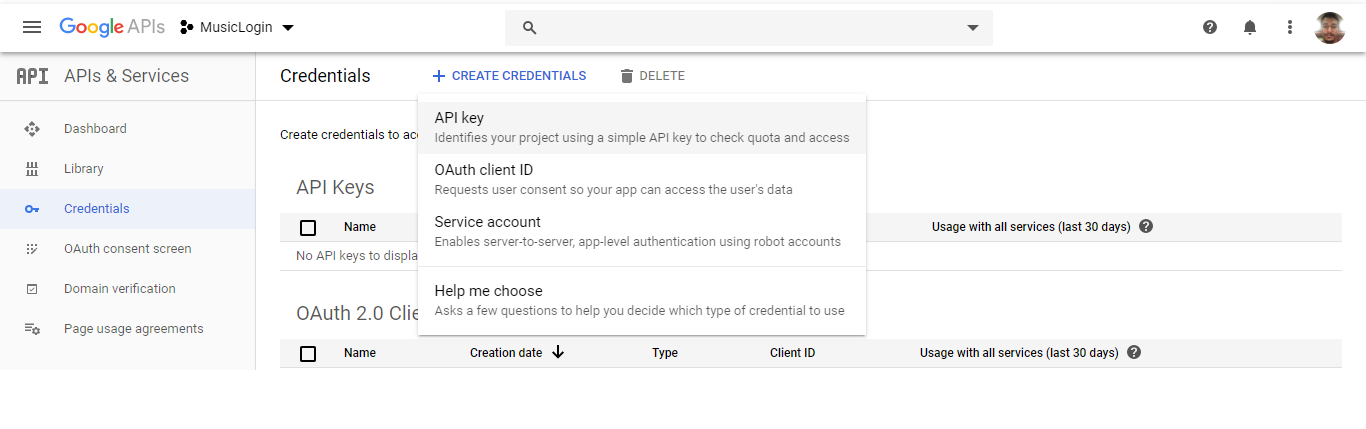Screen dimensions: 1366x429
Task: Open the hamburger navigation menu
Action: pyautogui.click(x=32, y=27)
